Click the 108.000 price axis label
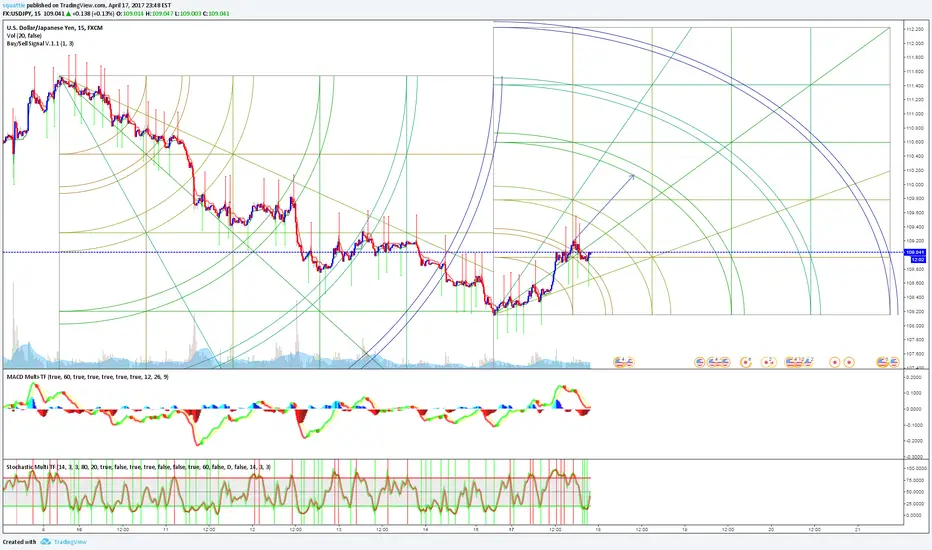The image size is (932, 550). [914, 325]
